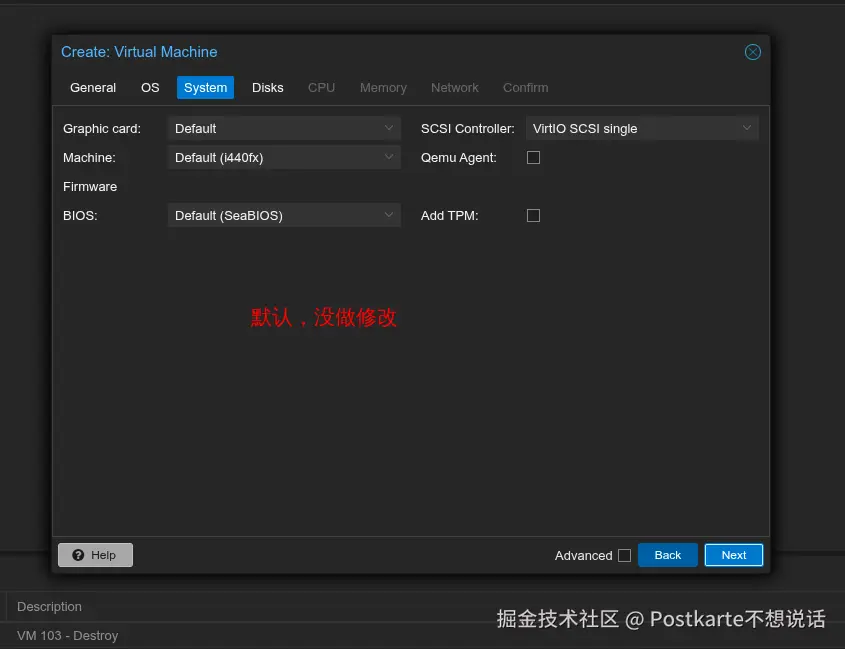Click the Qemu Agent label
The width and height of the screenshot is (845, 649).
coord(459,157)
